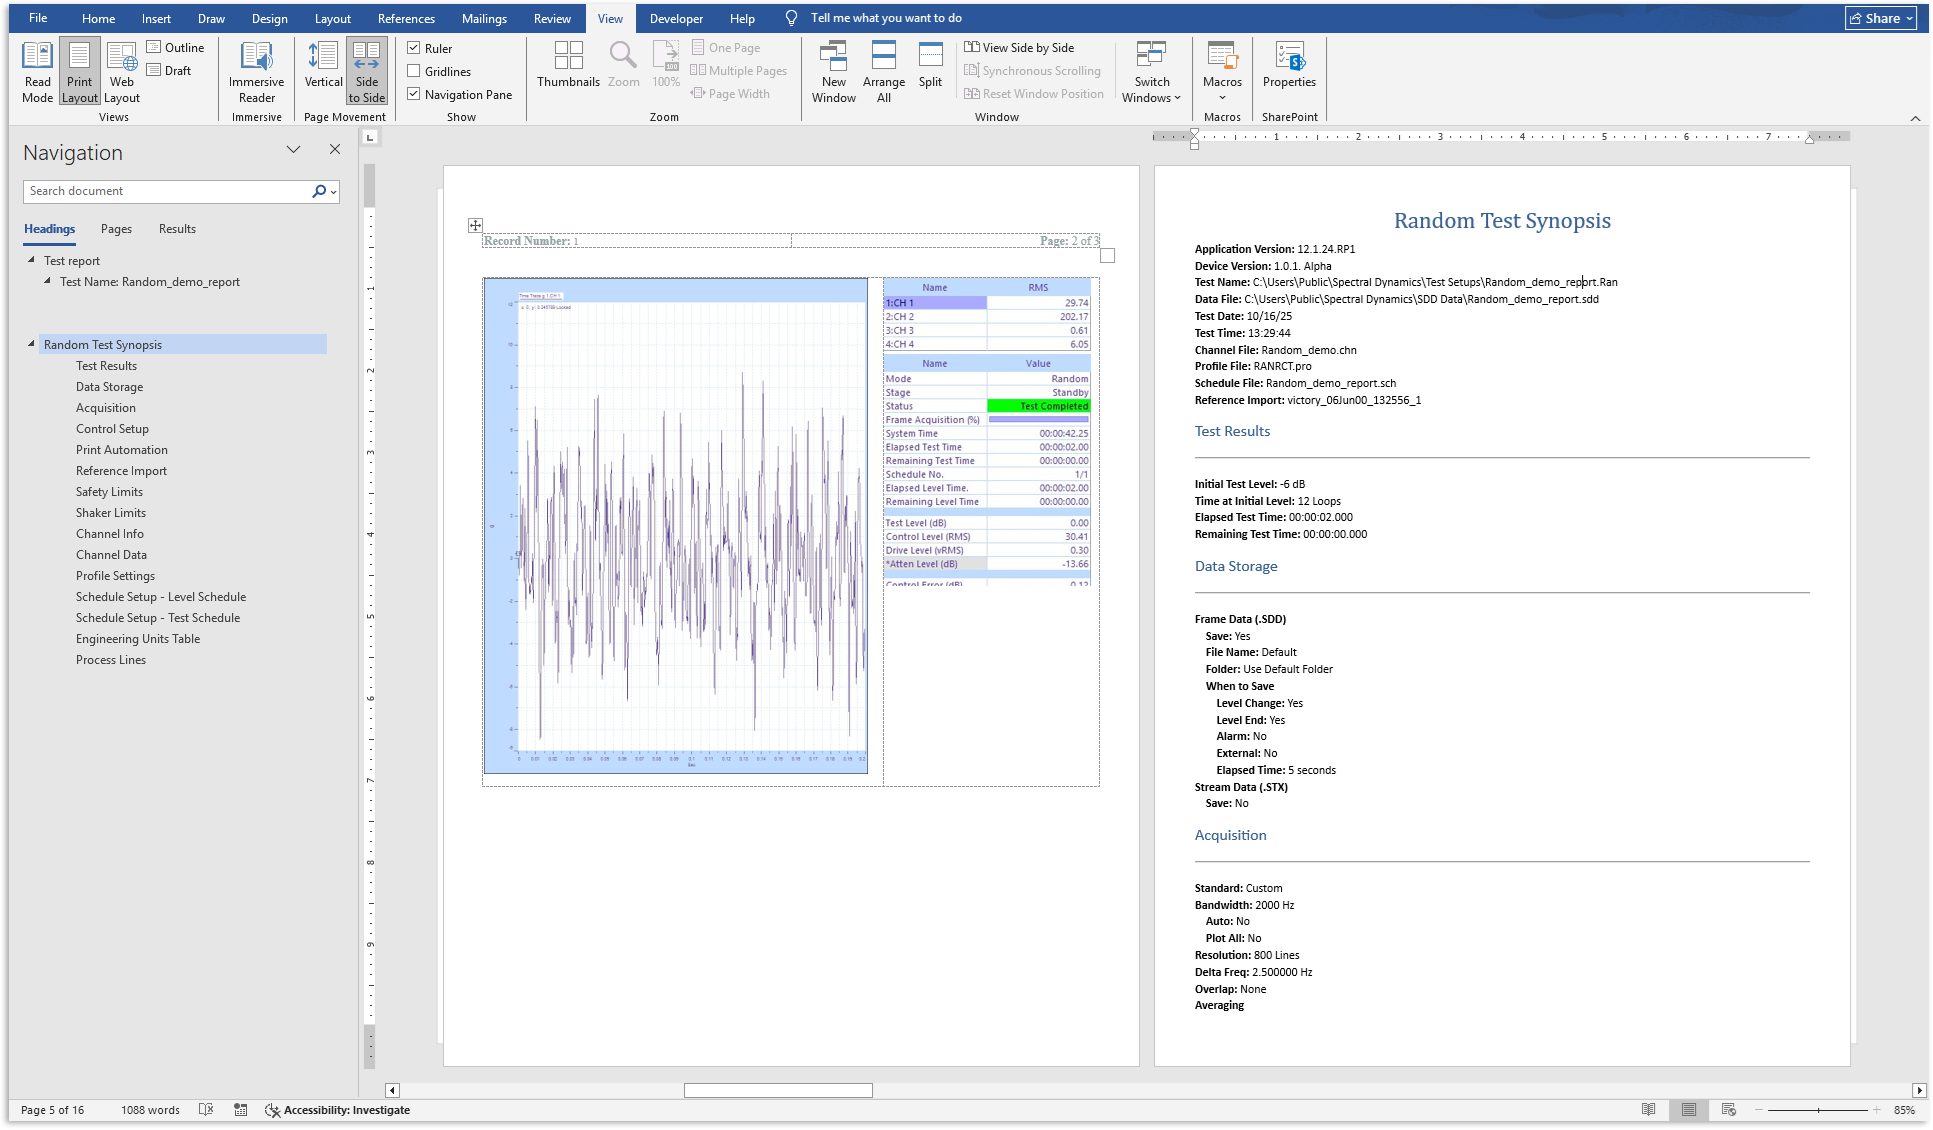Enable Gridlines display

(x=413, y=71)
